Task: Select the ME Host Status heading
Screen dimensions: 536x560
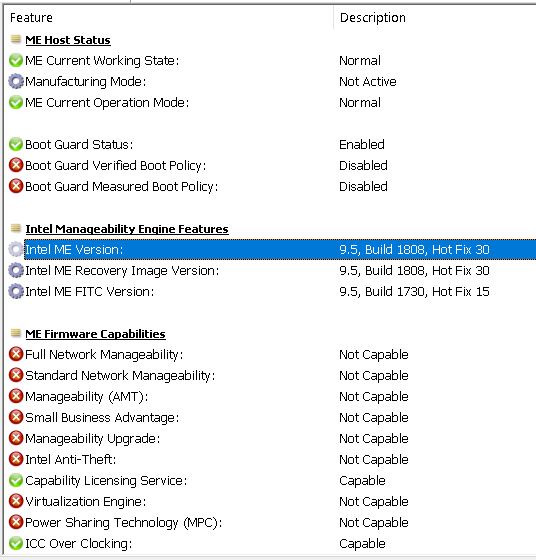Action: point(68,40)
